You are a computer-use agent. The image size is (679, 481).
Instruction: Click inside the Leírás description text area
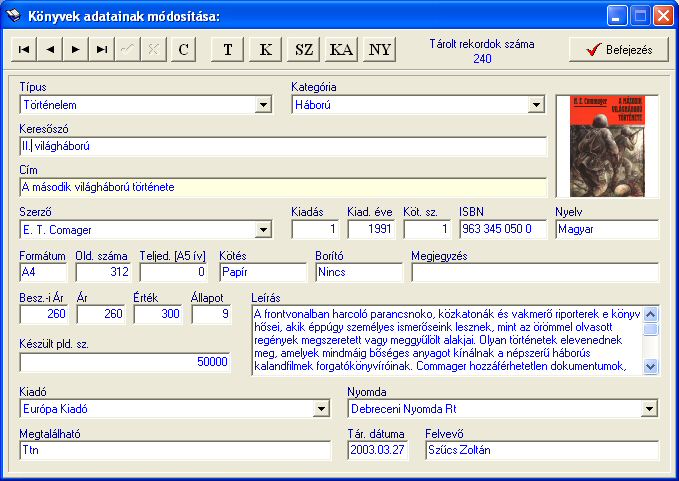[x=447, y=340]
